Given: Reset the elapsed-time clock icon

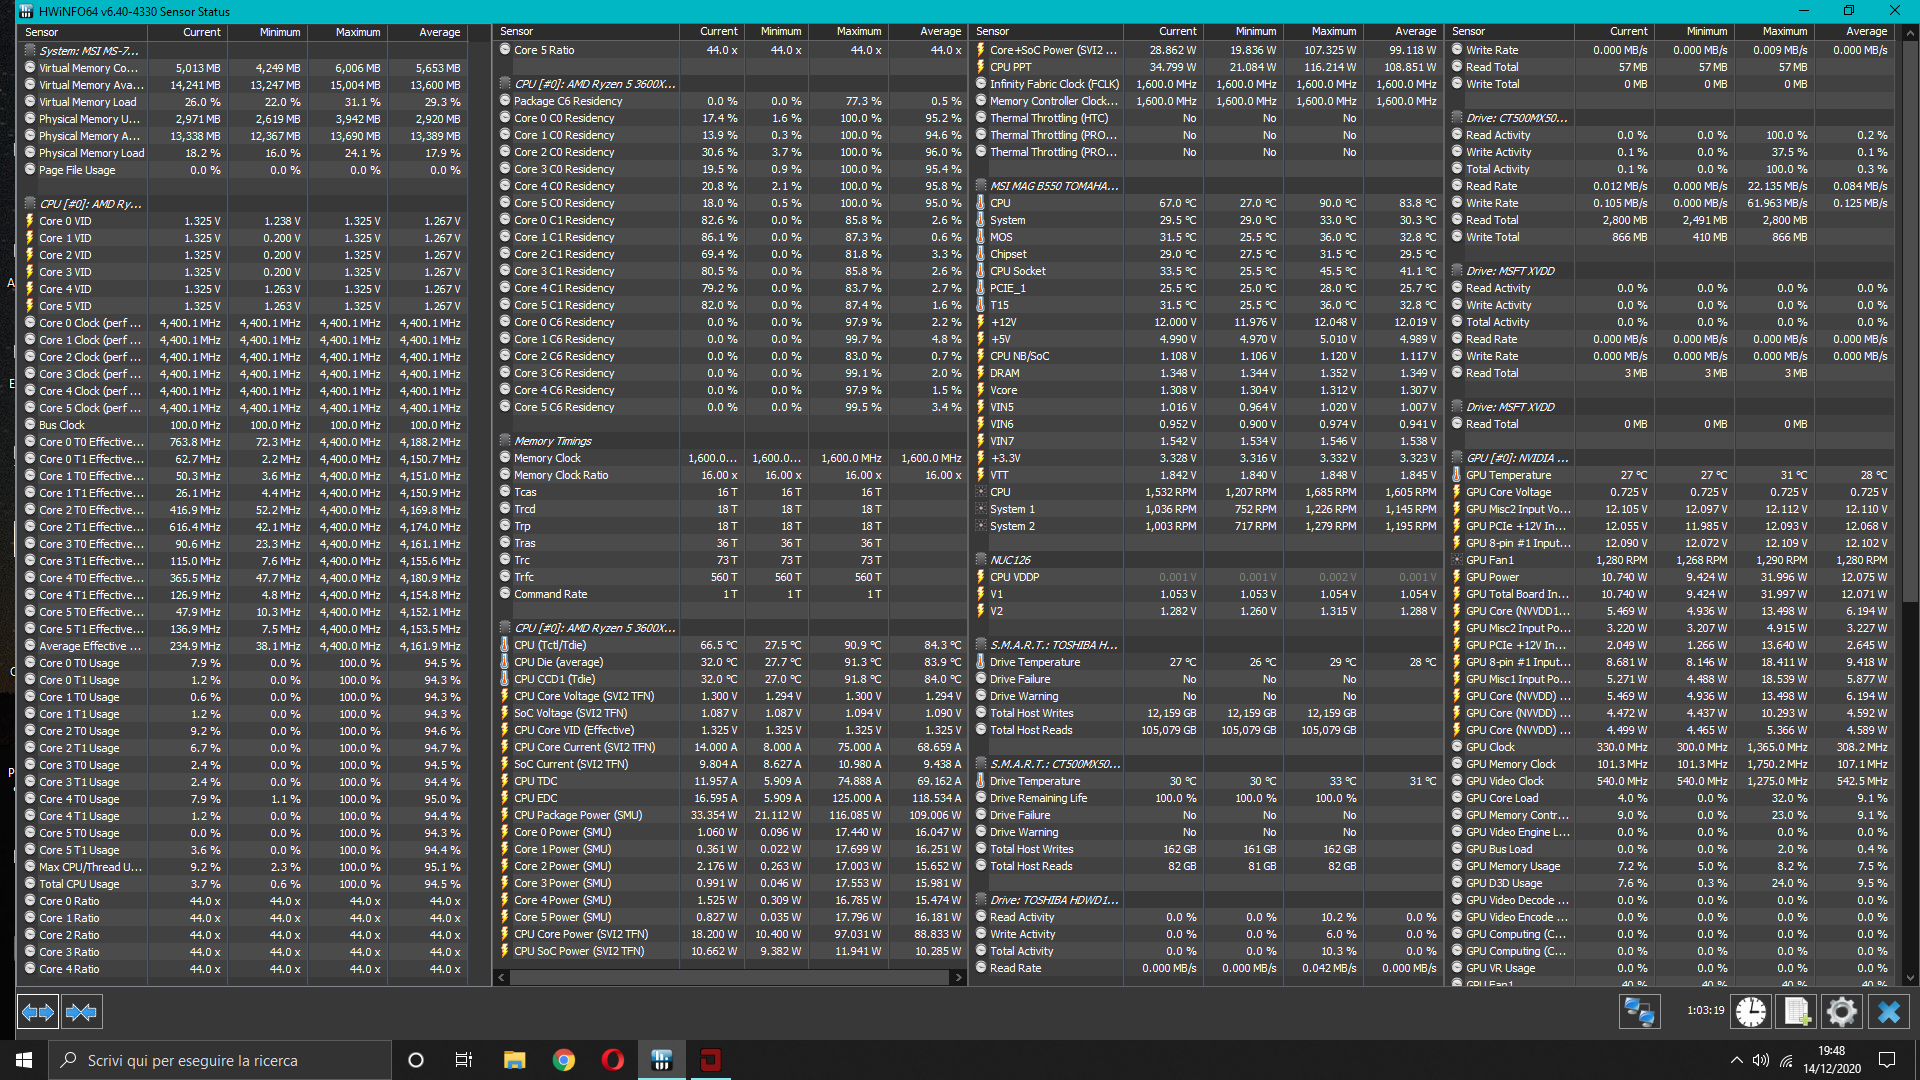Looking at the screenshot, I should (x=1750, y=1012).
